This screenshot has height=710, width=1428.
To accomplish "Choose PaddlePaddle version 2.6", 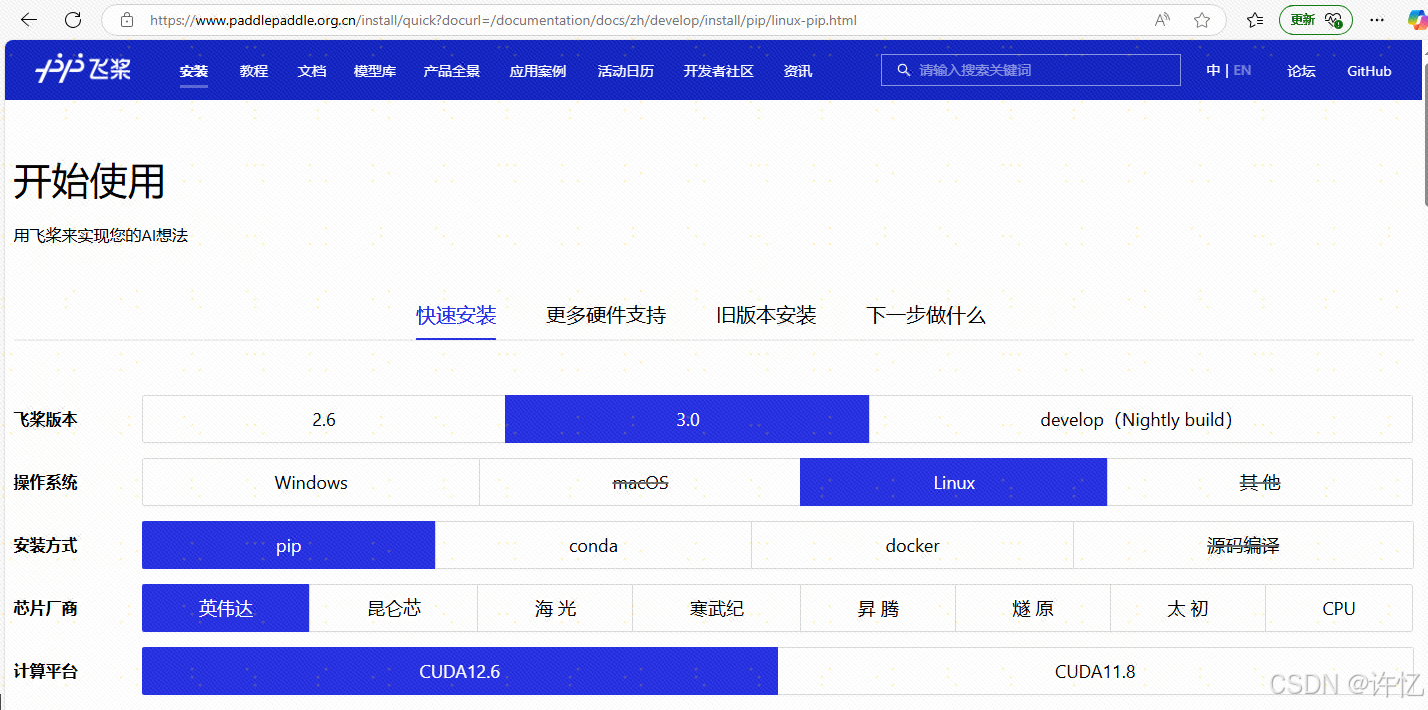I will click(x=324, y=419).
